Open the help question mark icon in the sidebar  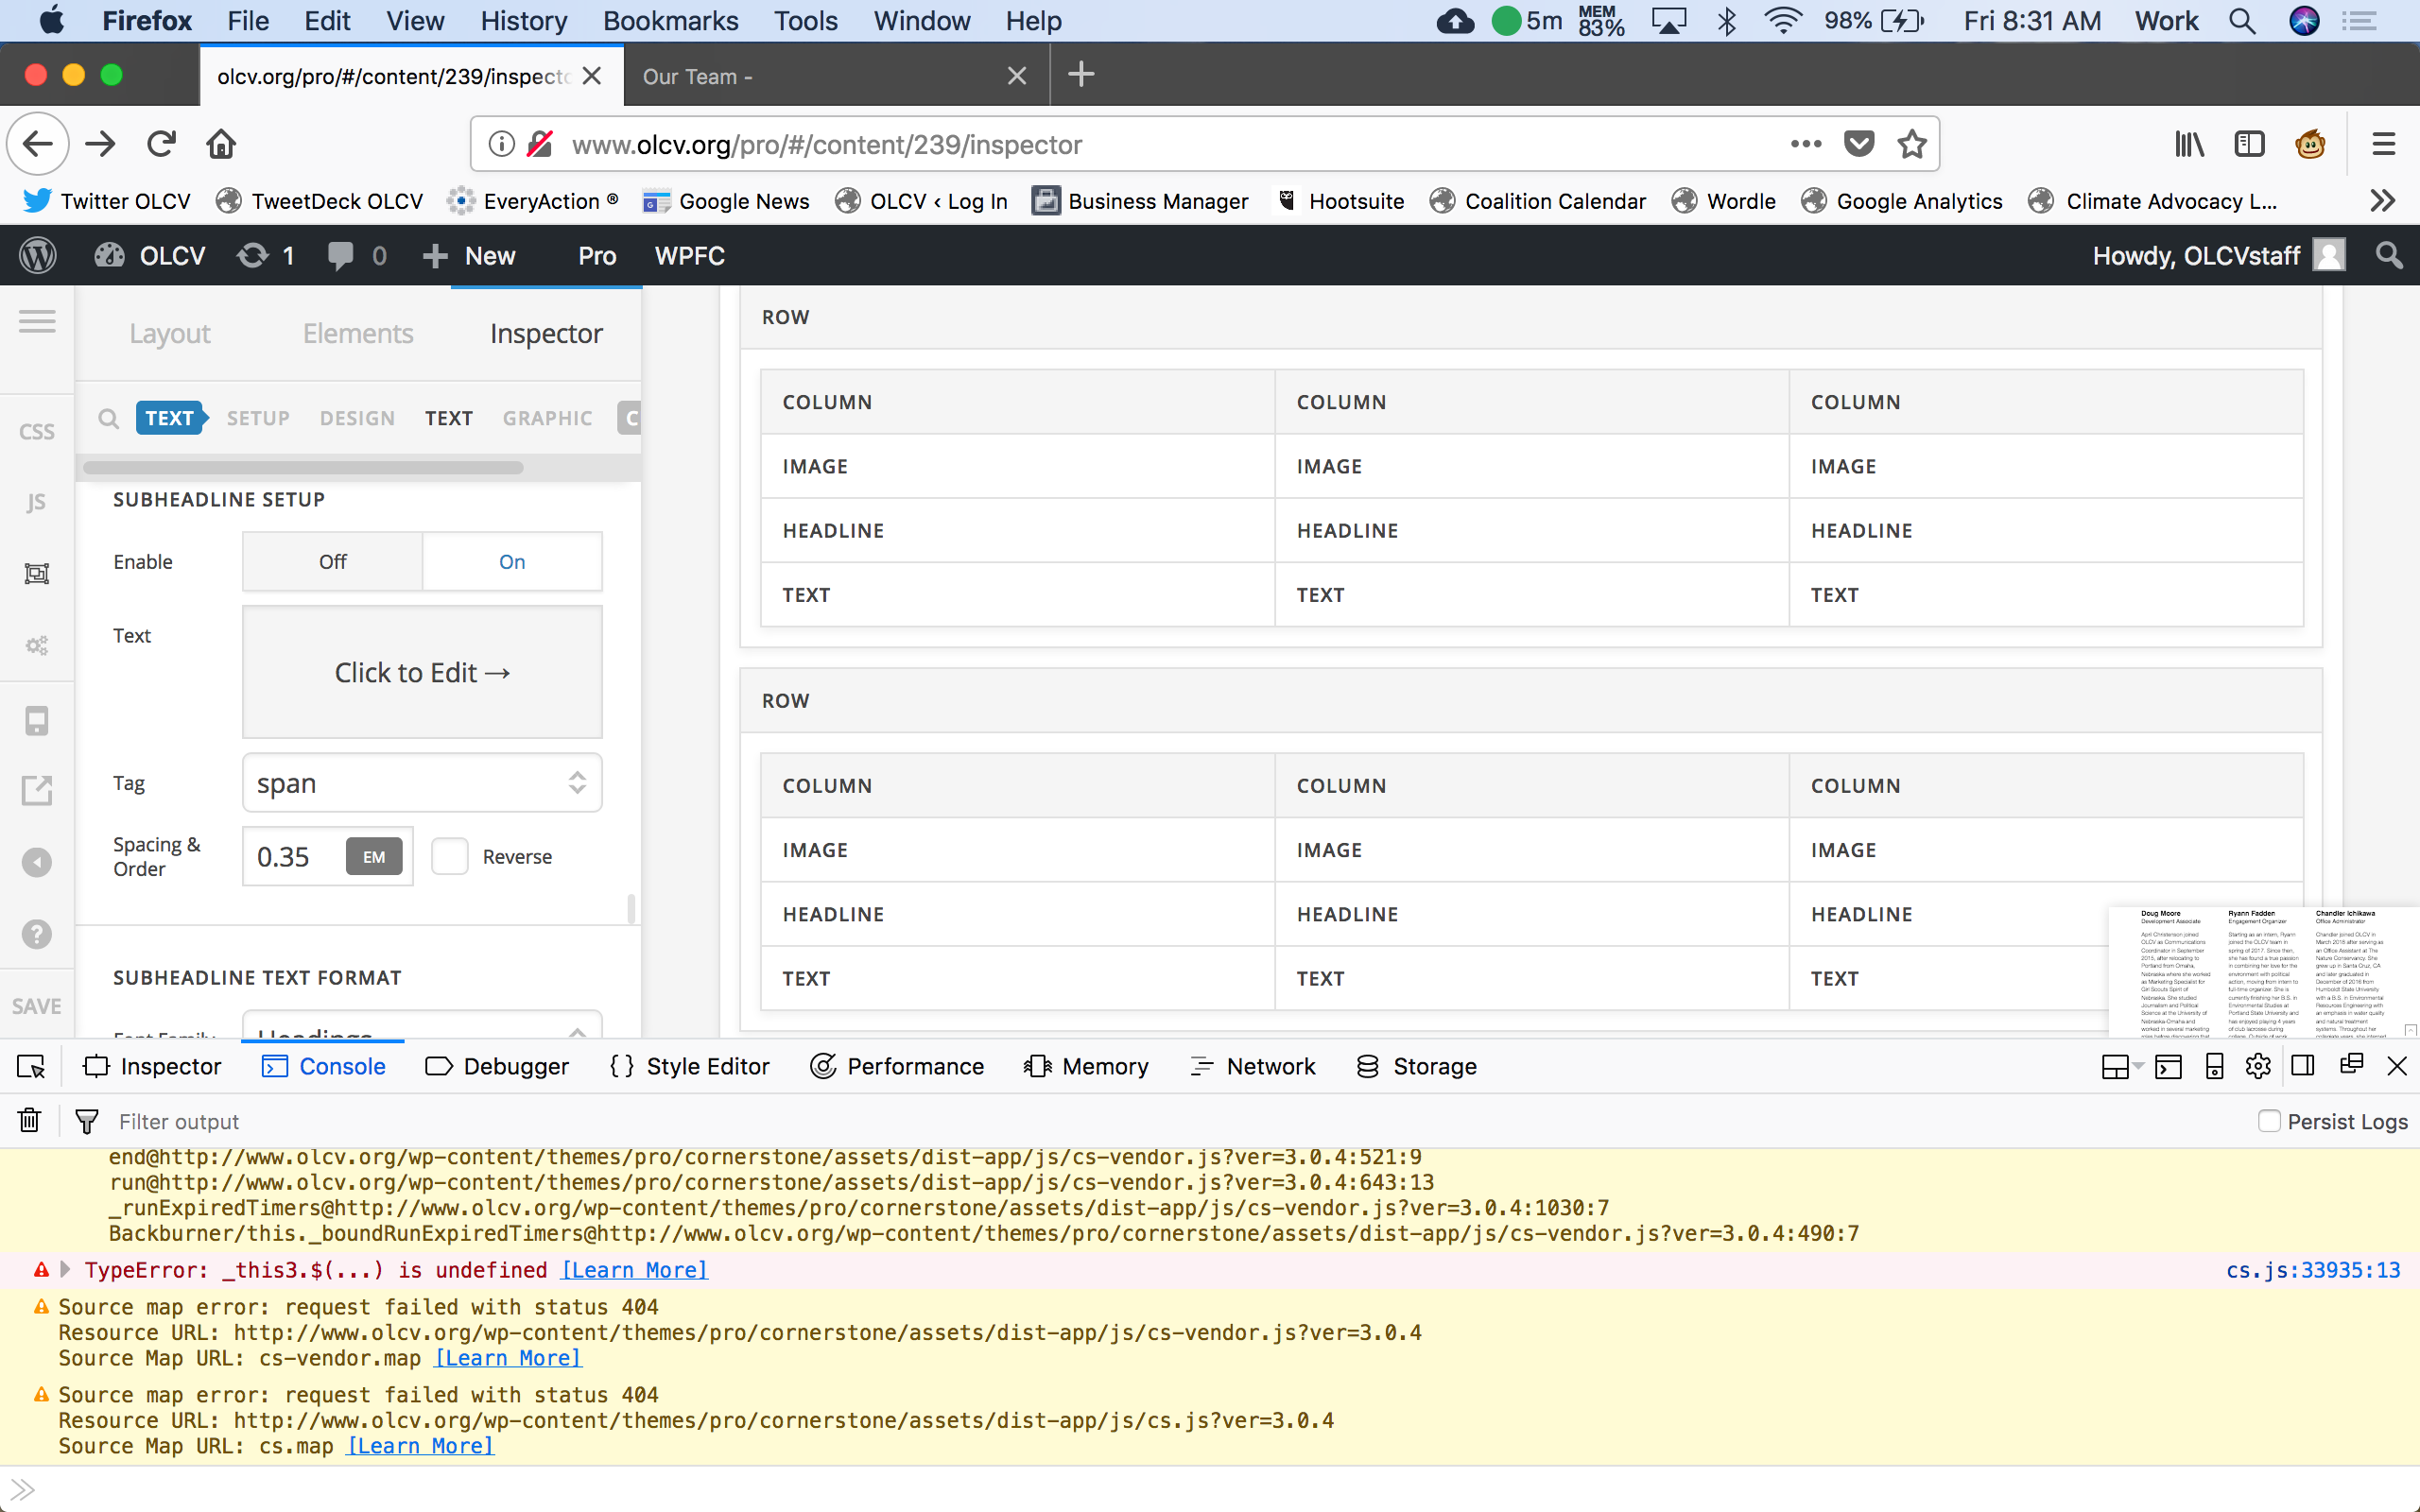37,933
